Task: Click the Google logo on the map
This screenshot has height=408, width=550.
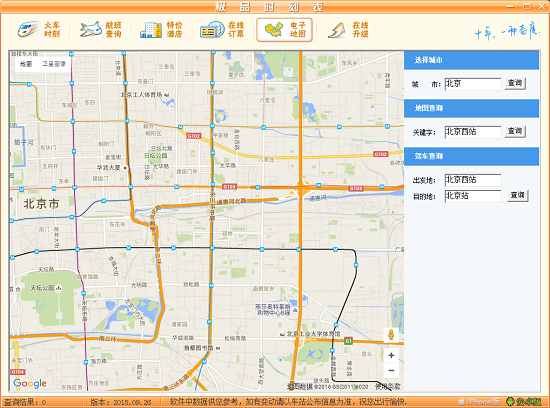Action: point(30,383)
